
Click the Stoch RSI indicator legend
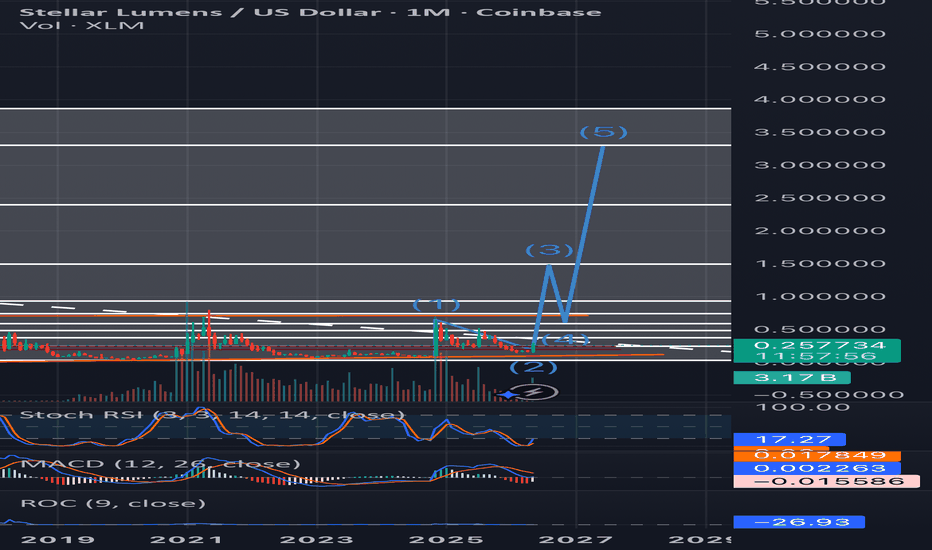(x=212, y=414)
